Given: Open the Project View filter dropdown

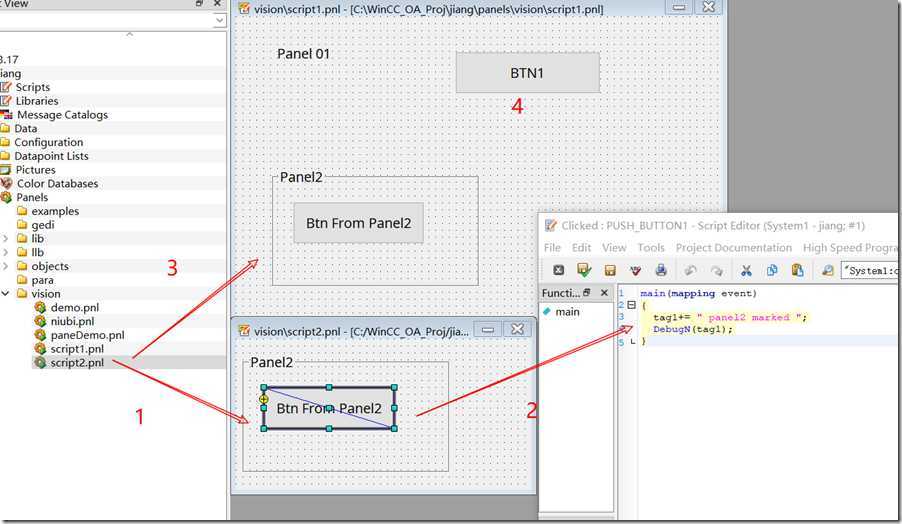Looking at the screenshot, I should pyautogui.click(x=219, y=20).
